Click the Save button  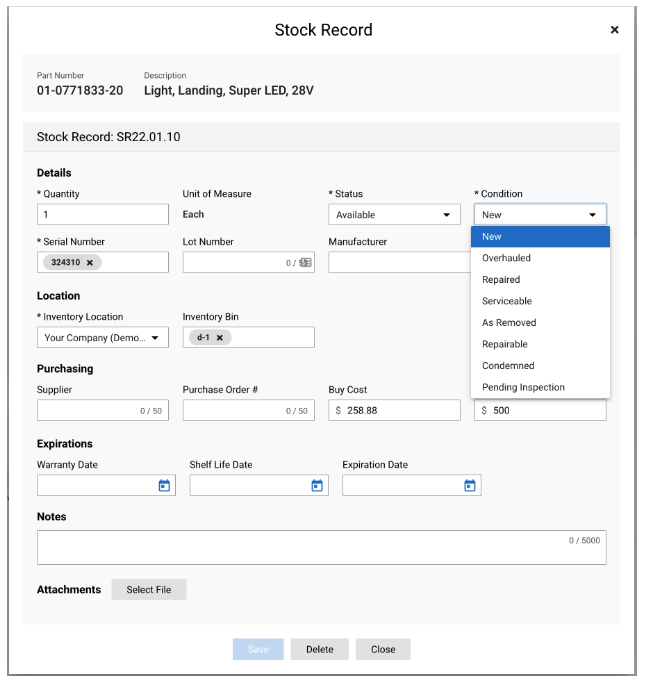click(x=258, y=649)
